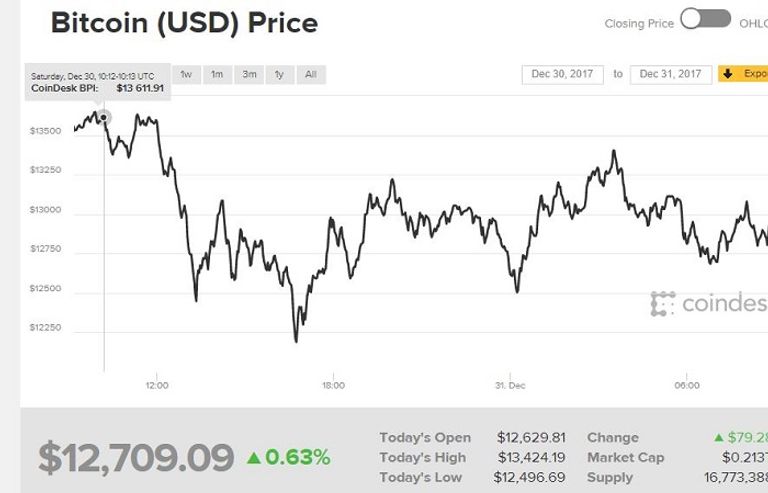Switch to the 3m time range
768x493 pixels.
pos(249,74)
